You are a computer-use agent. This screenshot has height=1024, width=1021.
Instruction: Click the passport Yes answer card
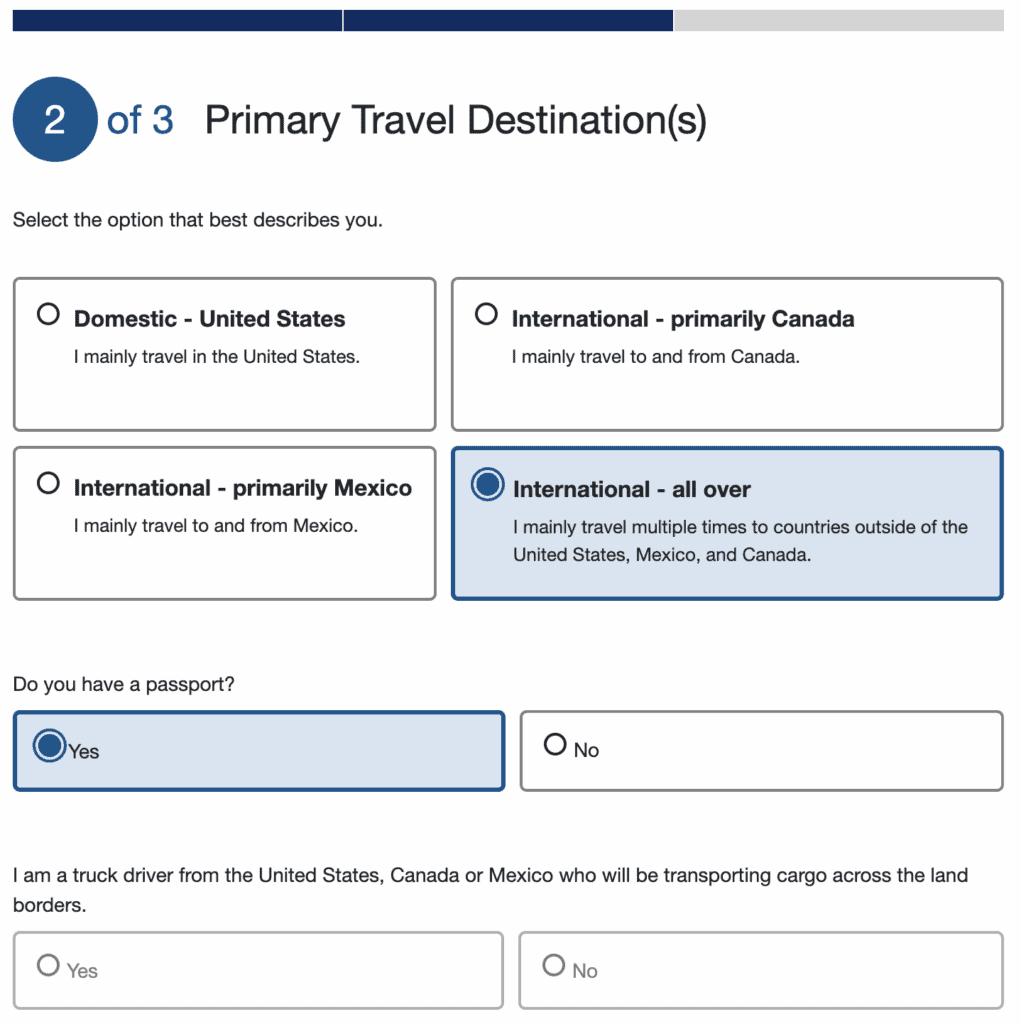(258, 750)
